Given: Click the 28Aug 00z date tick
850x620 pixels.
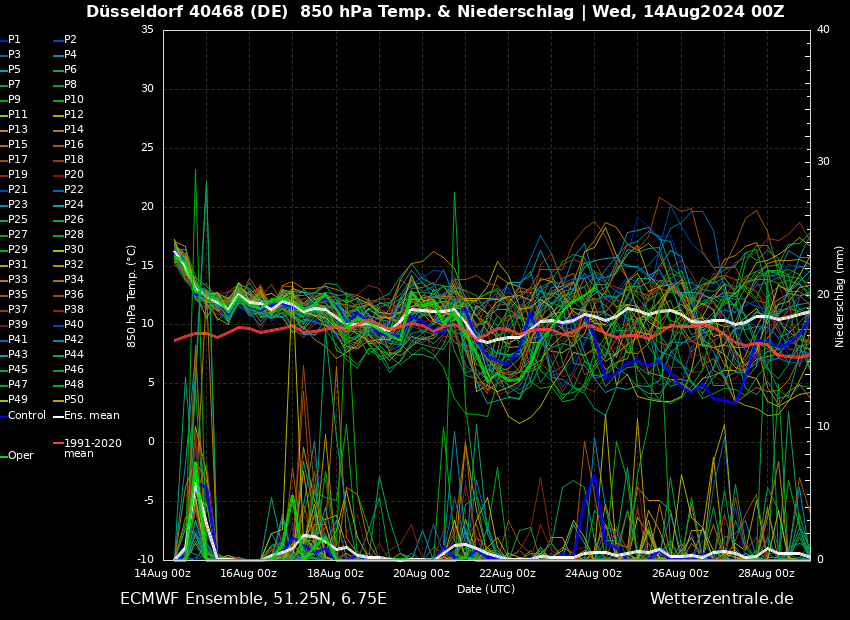Looking at the screenshot, I should 767,573.
